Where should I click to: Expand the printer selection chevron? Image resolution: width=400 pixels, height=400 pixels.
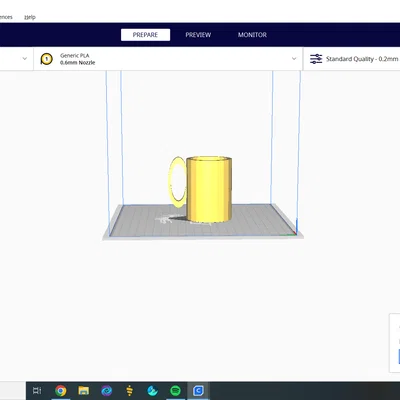coord(25,59)
